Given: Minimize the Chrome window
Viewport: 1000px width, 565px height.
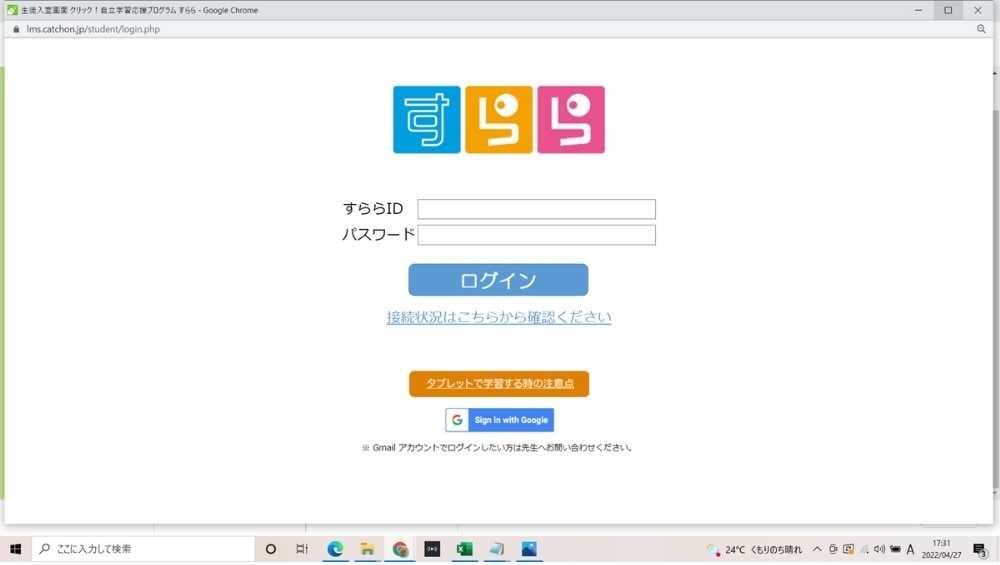Looking at the screenshot, I should tap(918, 10).
